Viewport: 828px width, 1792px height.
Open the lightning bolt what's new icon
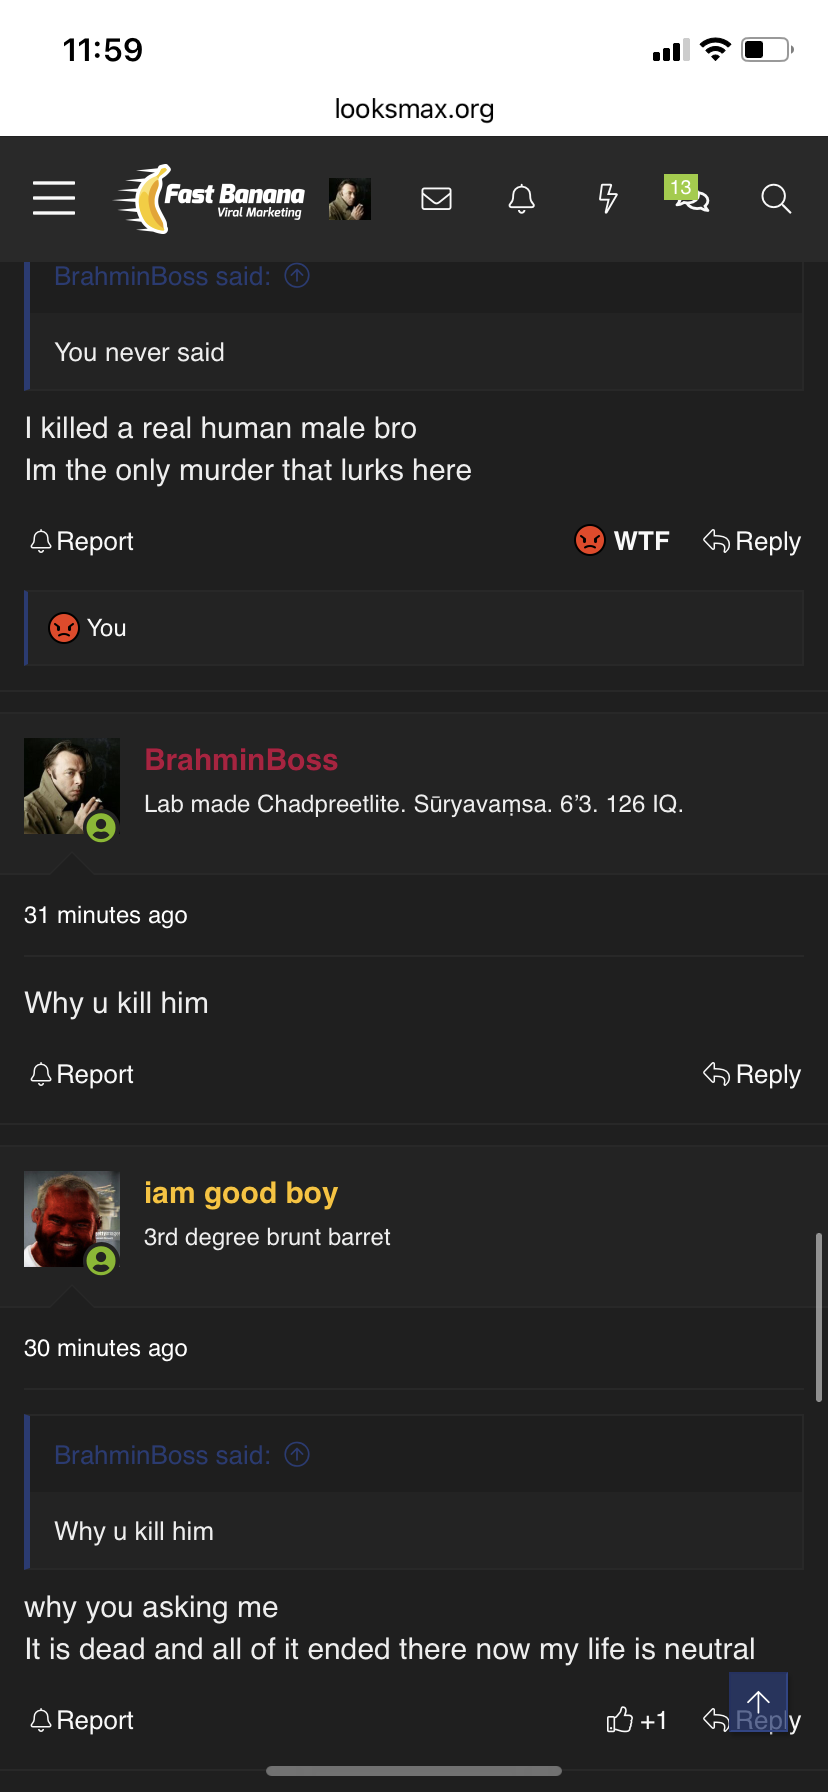(607, 199)
